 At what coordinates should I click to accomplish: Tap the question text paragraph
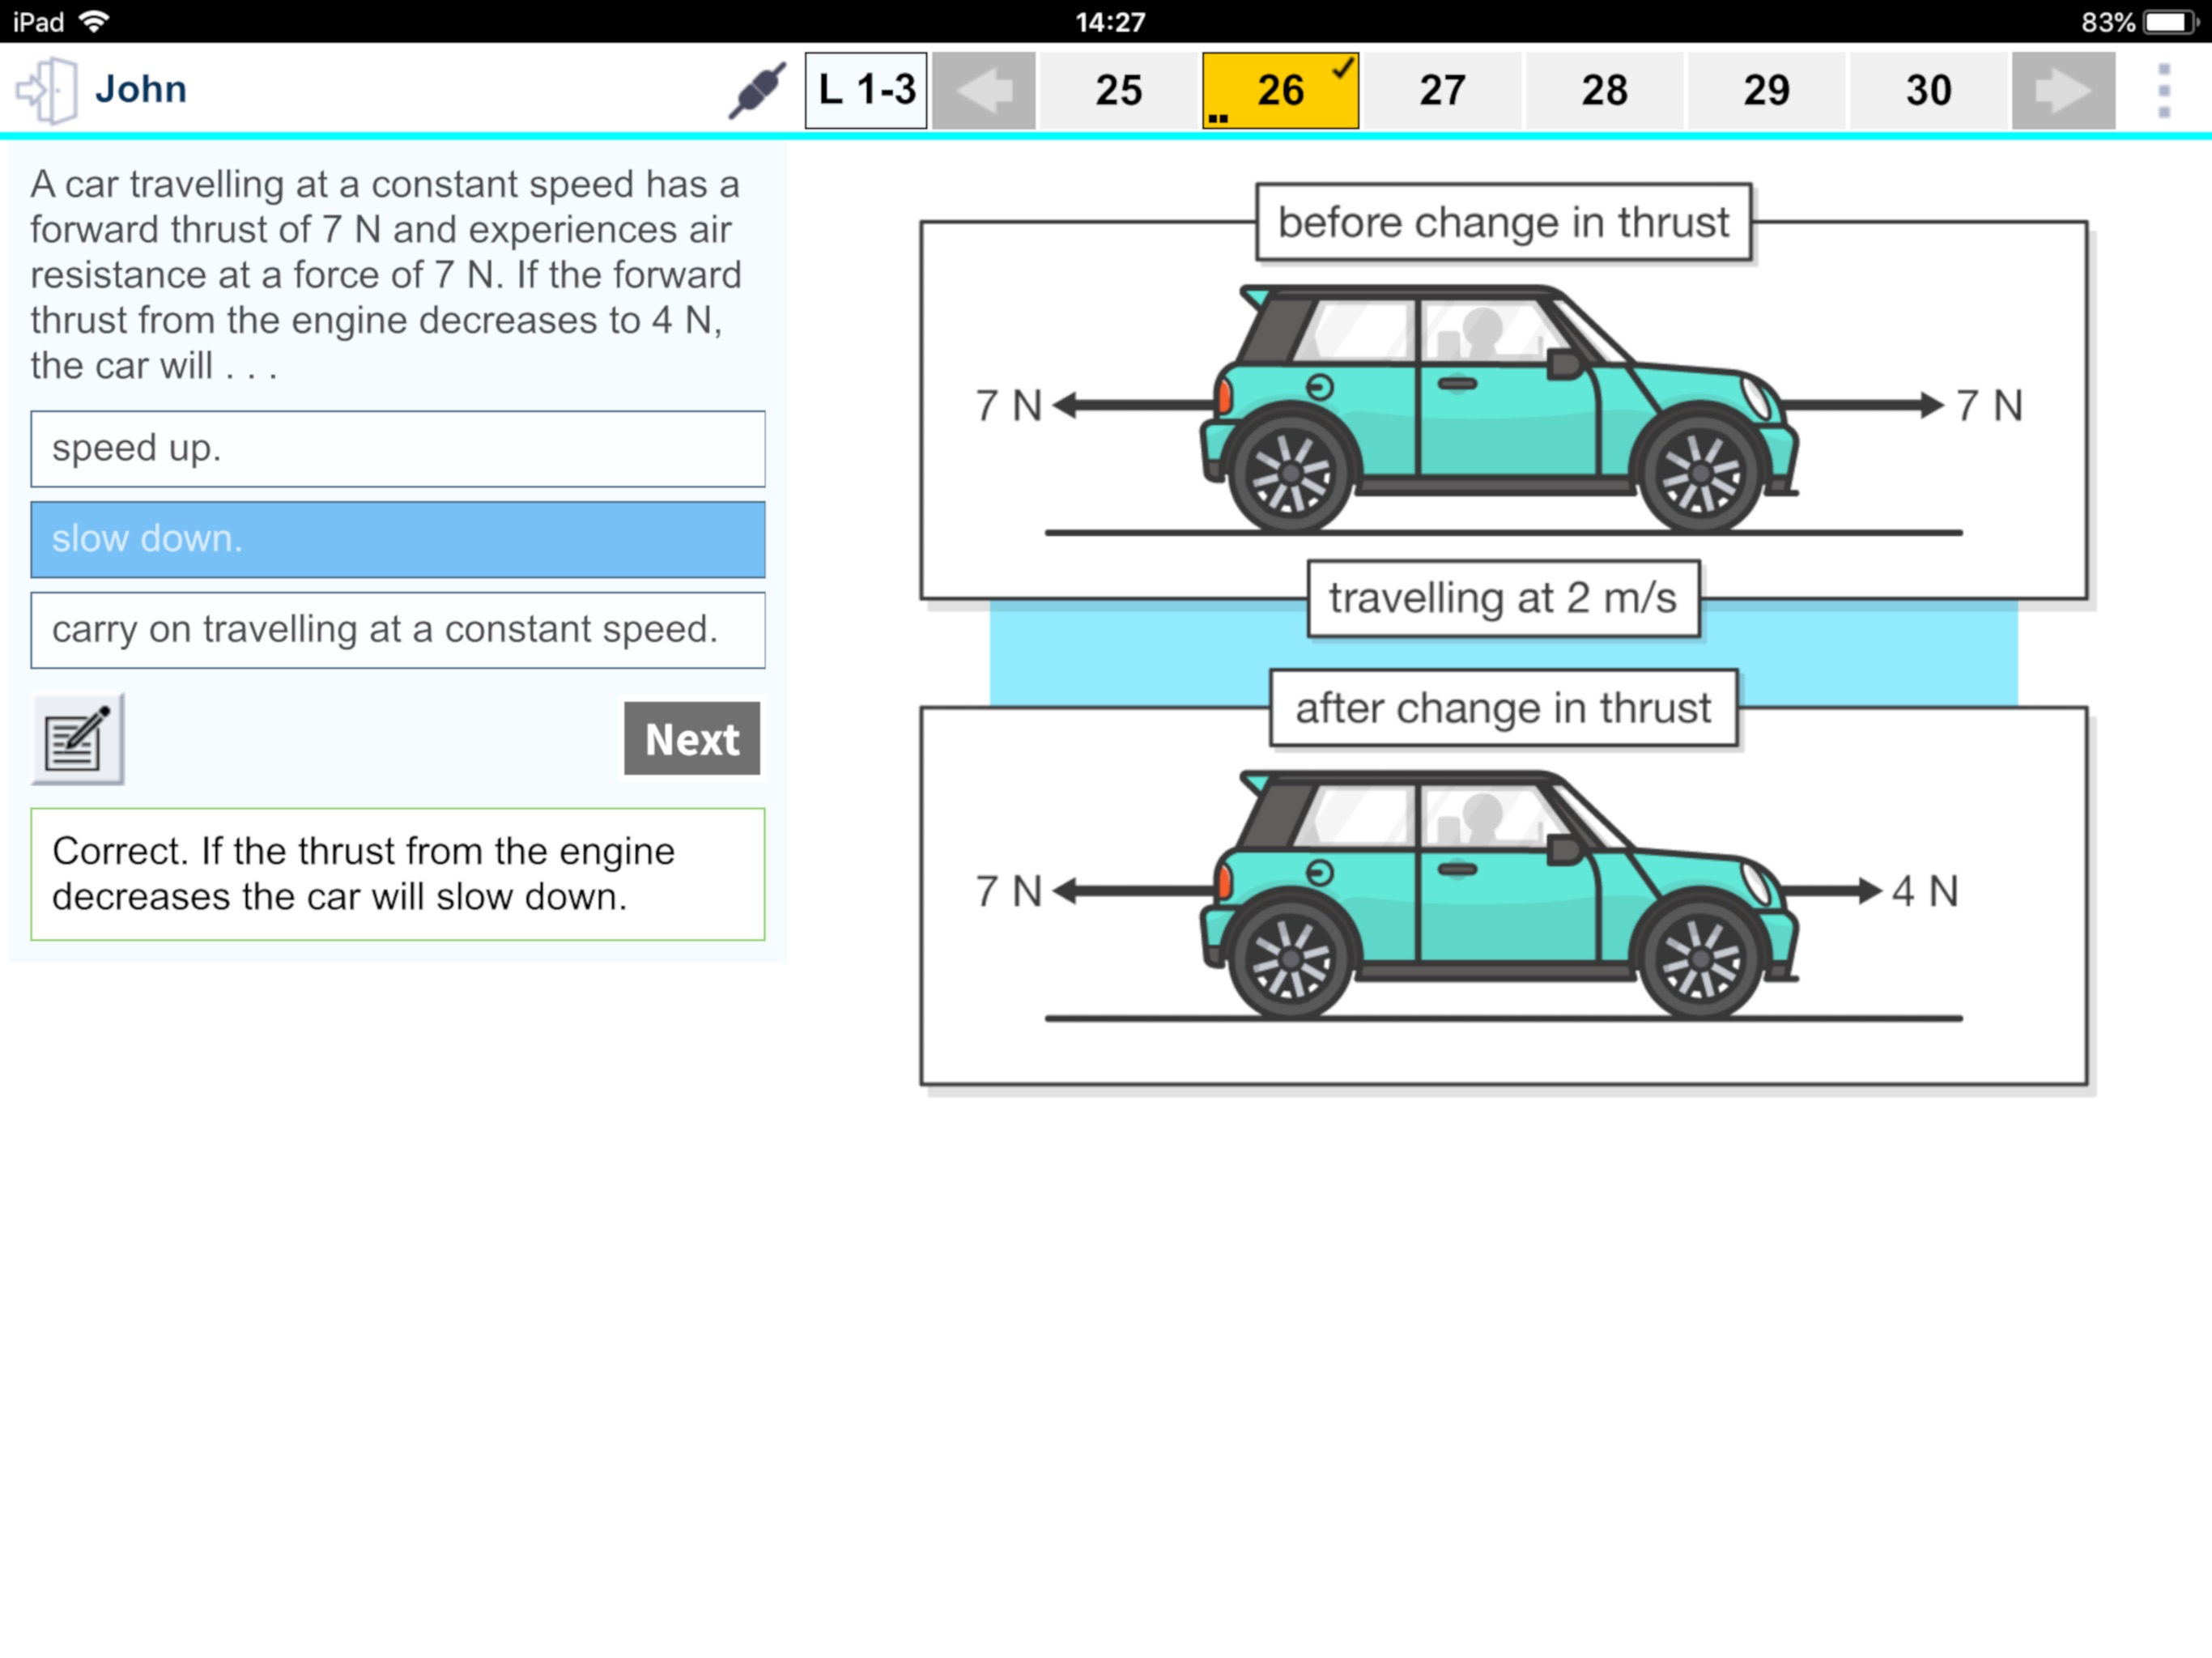(386, 275)
